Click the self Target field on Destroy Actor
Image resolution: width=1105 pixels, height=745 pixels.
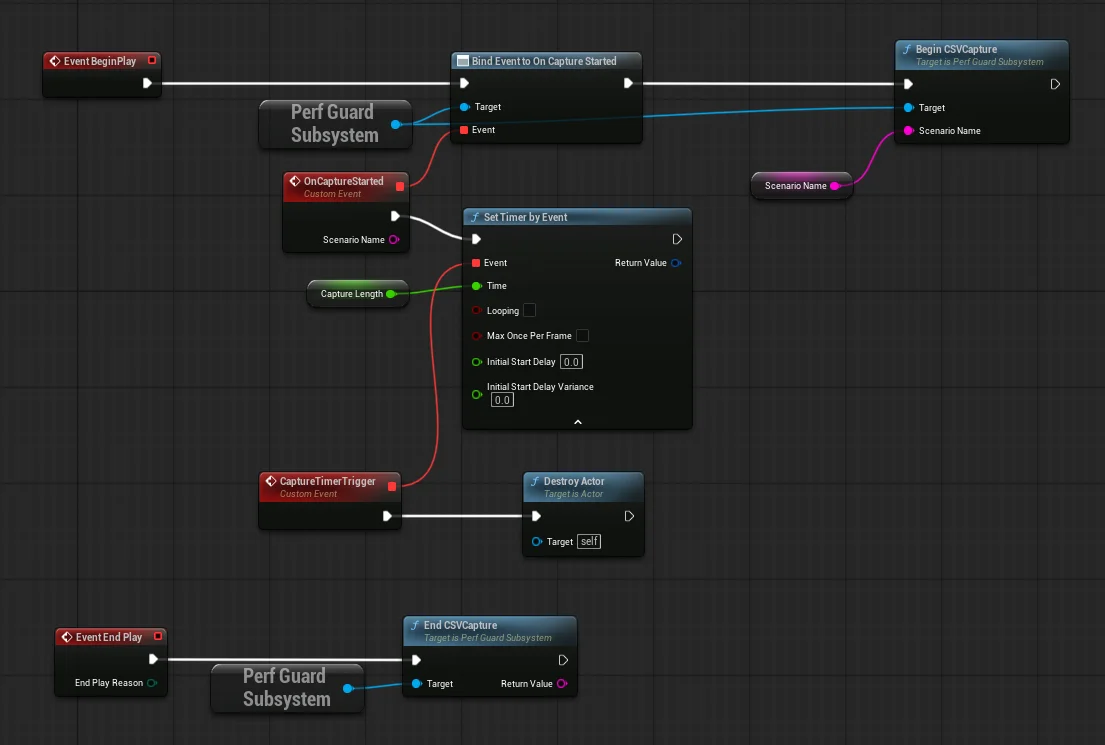(589, 541)
